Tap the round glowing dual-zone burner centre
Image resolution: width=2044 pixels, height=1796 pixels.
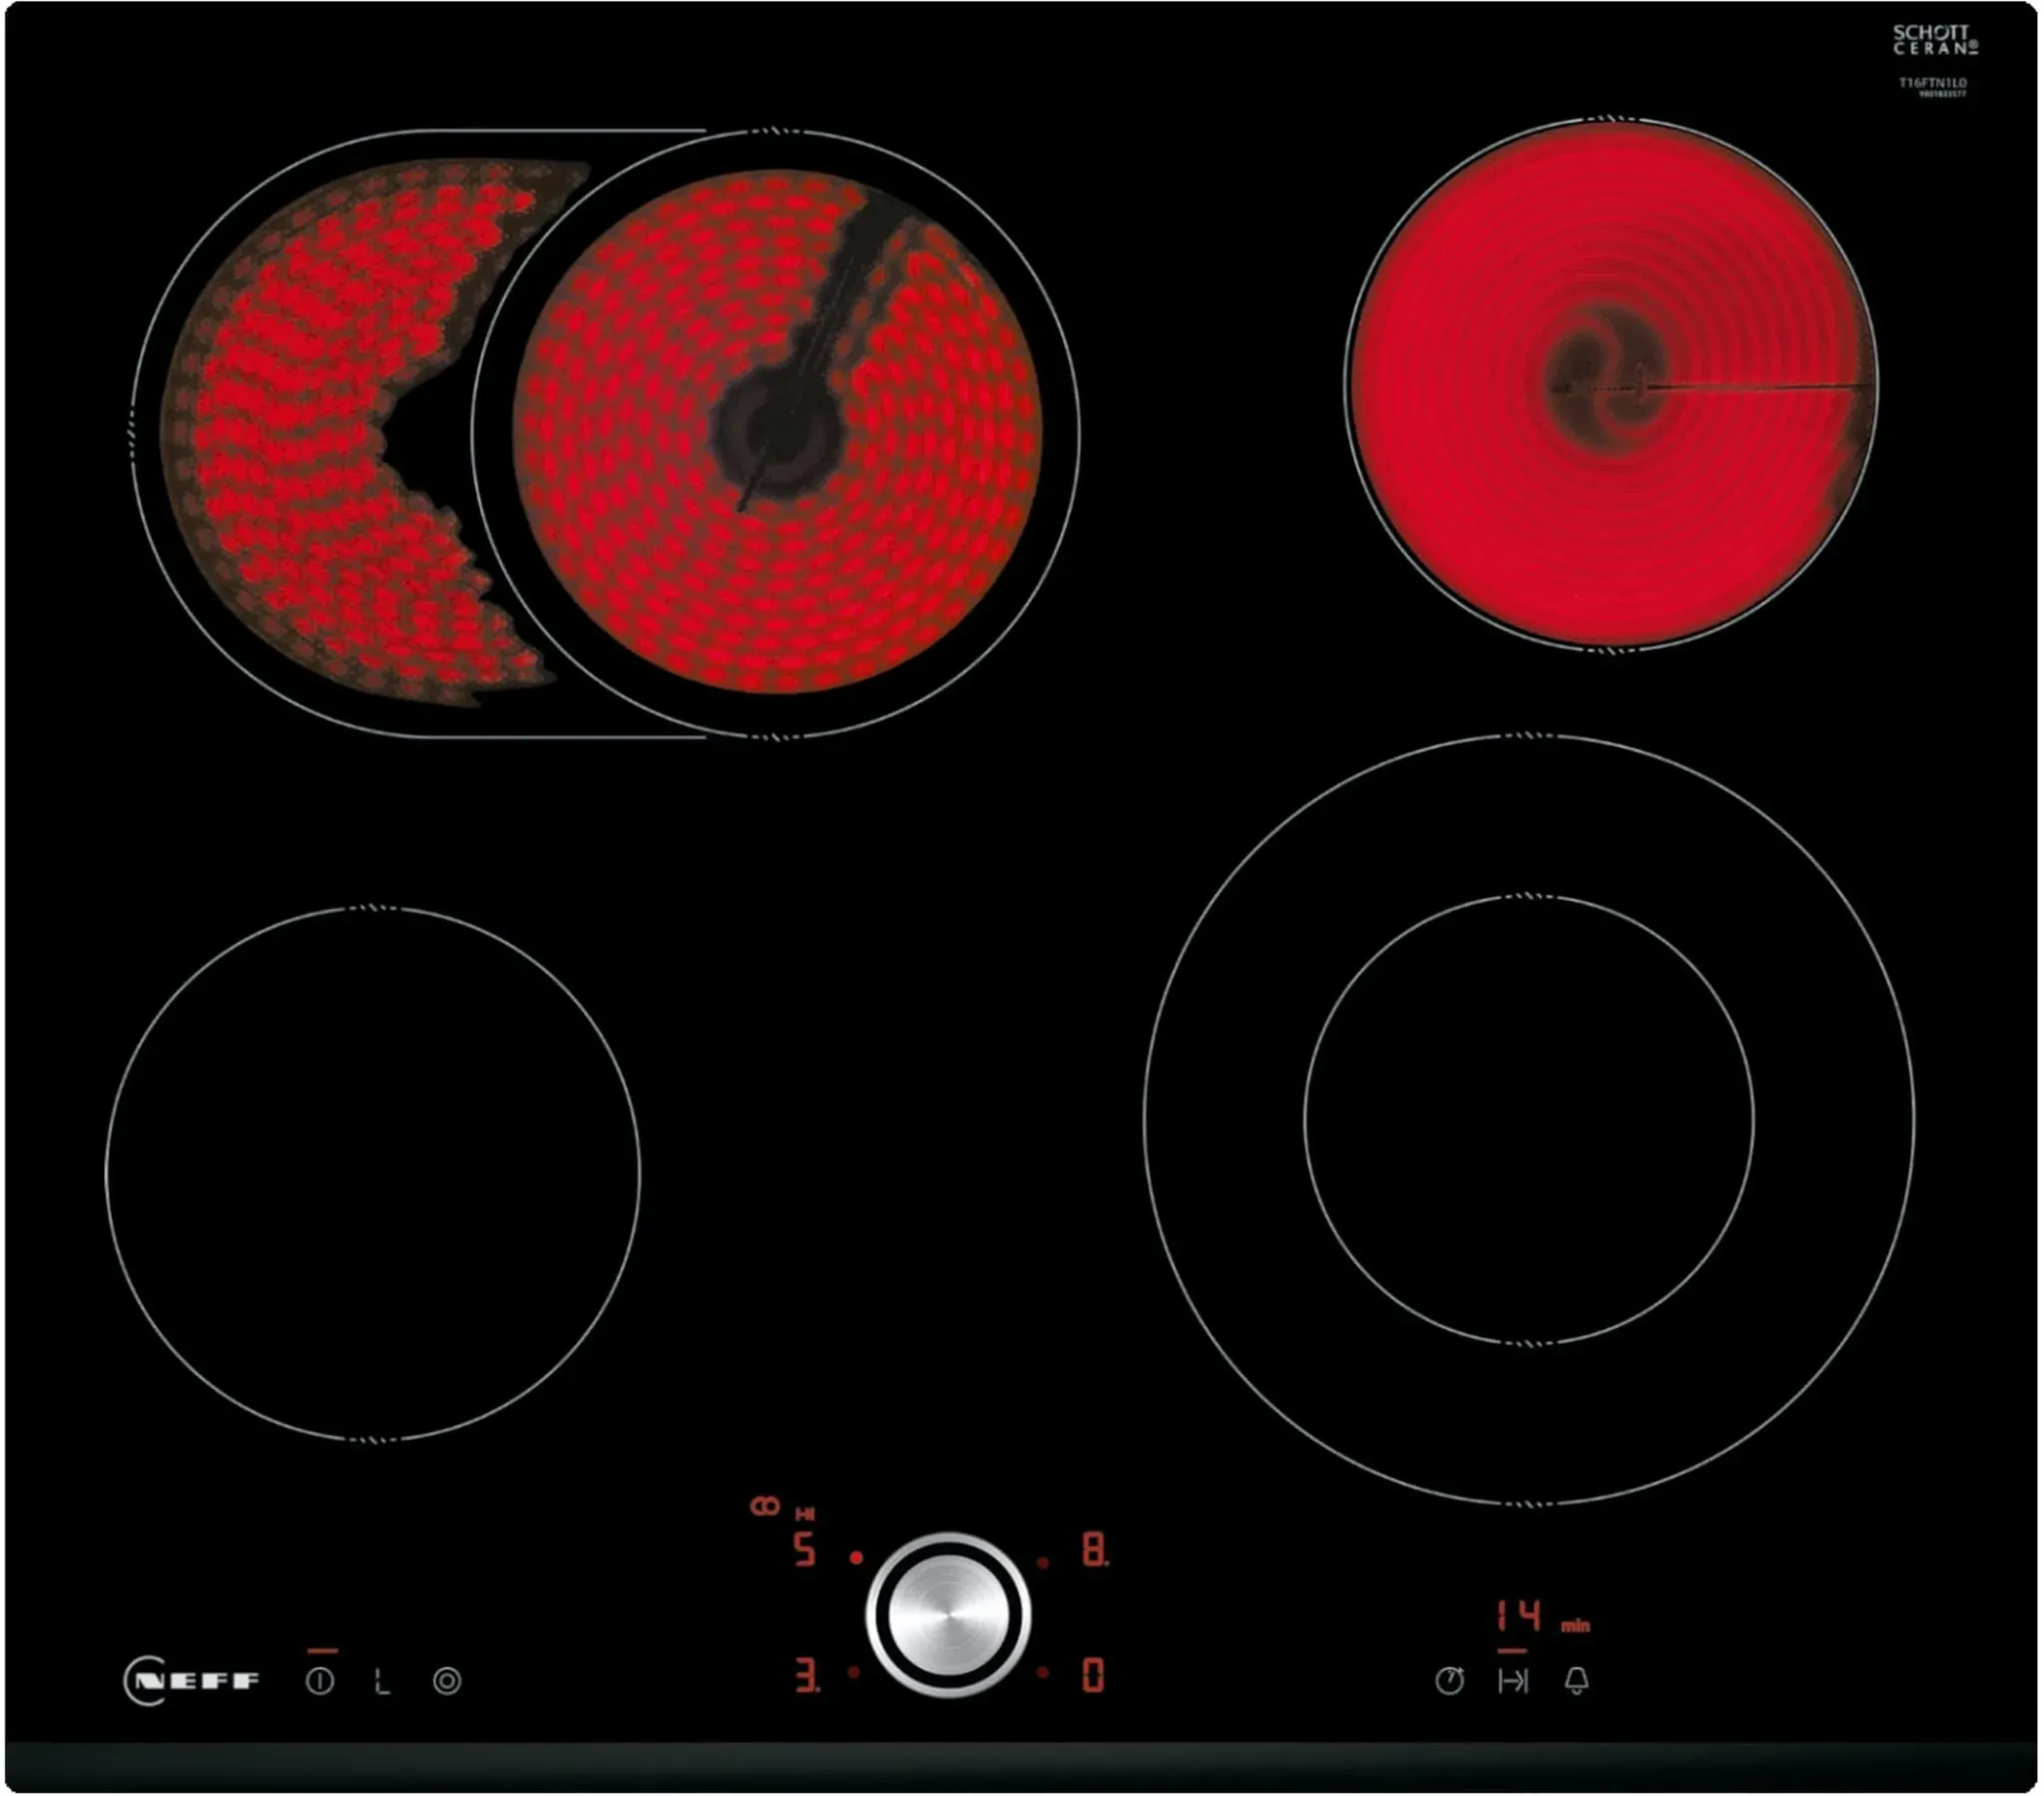point(778,432)
